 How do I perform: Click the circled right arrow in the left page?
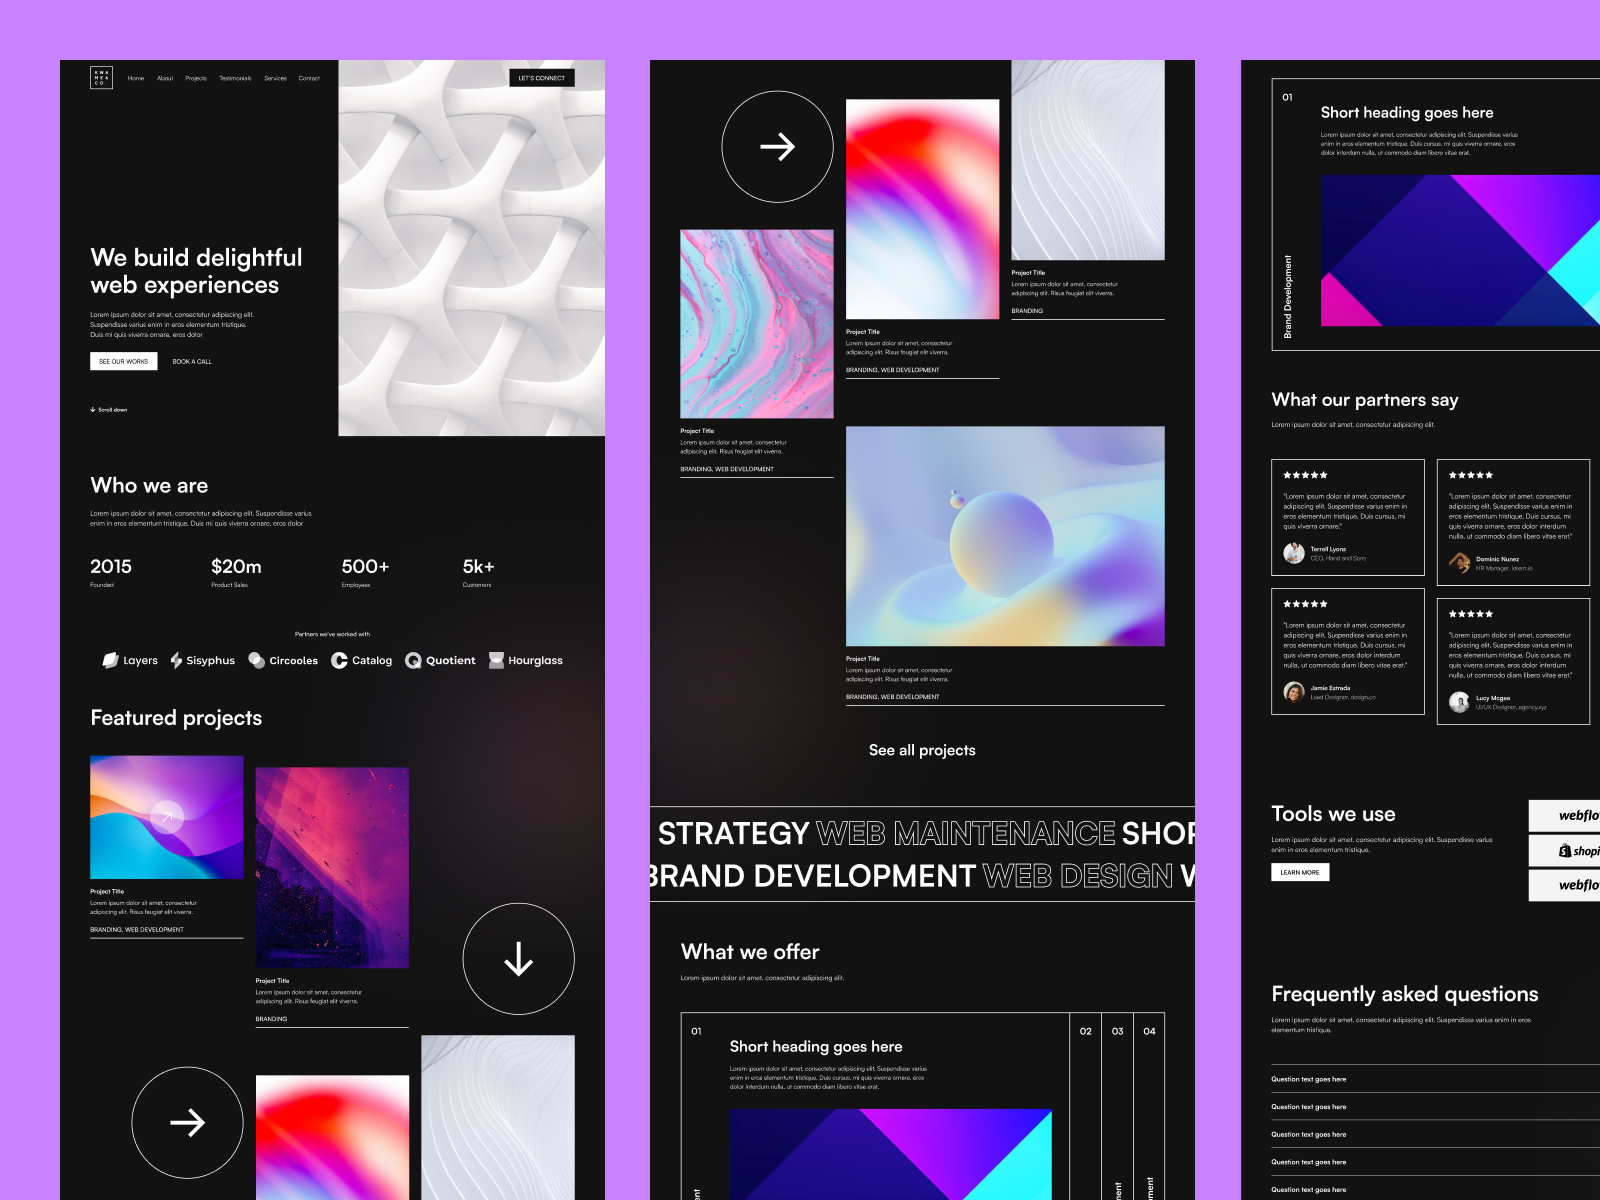click(187, 1123)
